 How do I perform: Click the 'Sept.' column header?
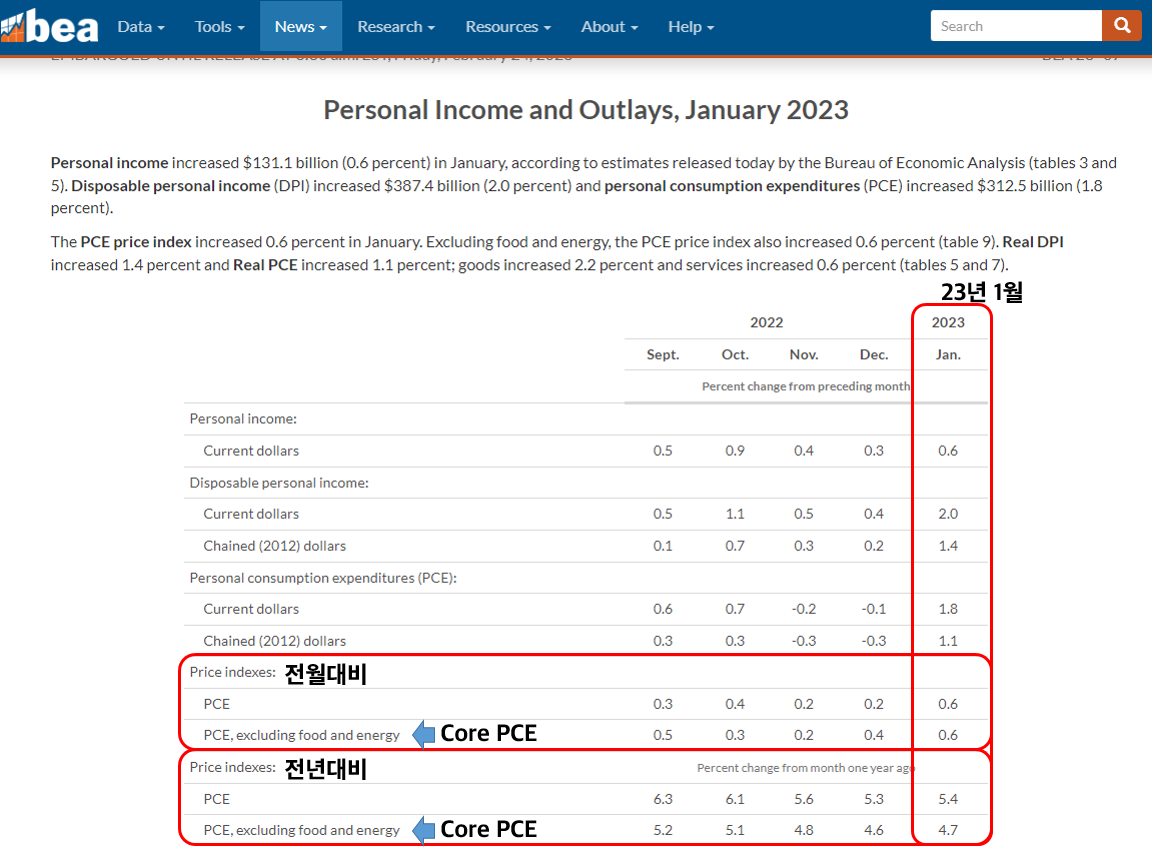663,355
